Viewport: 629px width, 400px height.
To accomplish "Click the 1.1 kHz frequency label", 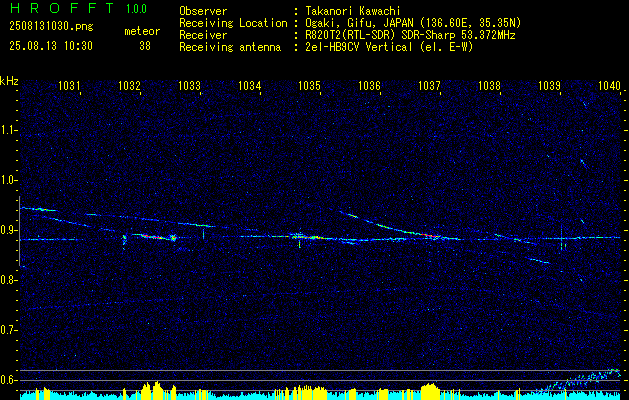I will point(8,130).
